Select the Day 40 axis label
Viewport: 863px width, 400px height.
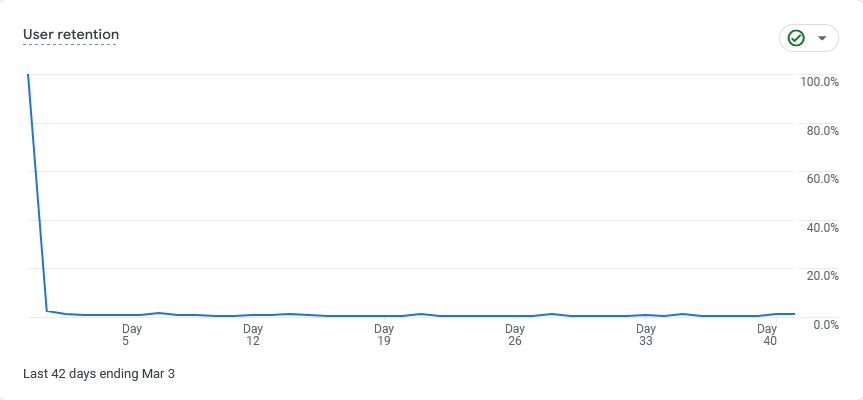767,334
